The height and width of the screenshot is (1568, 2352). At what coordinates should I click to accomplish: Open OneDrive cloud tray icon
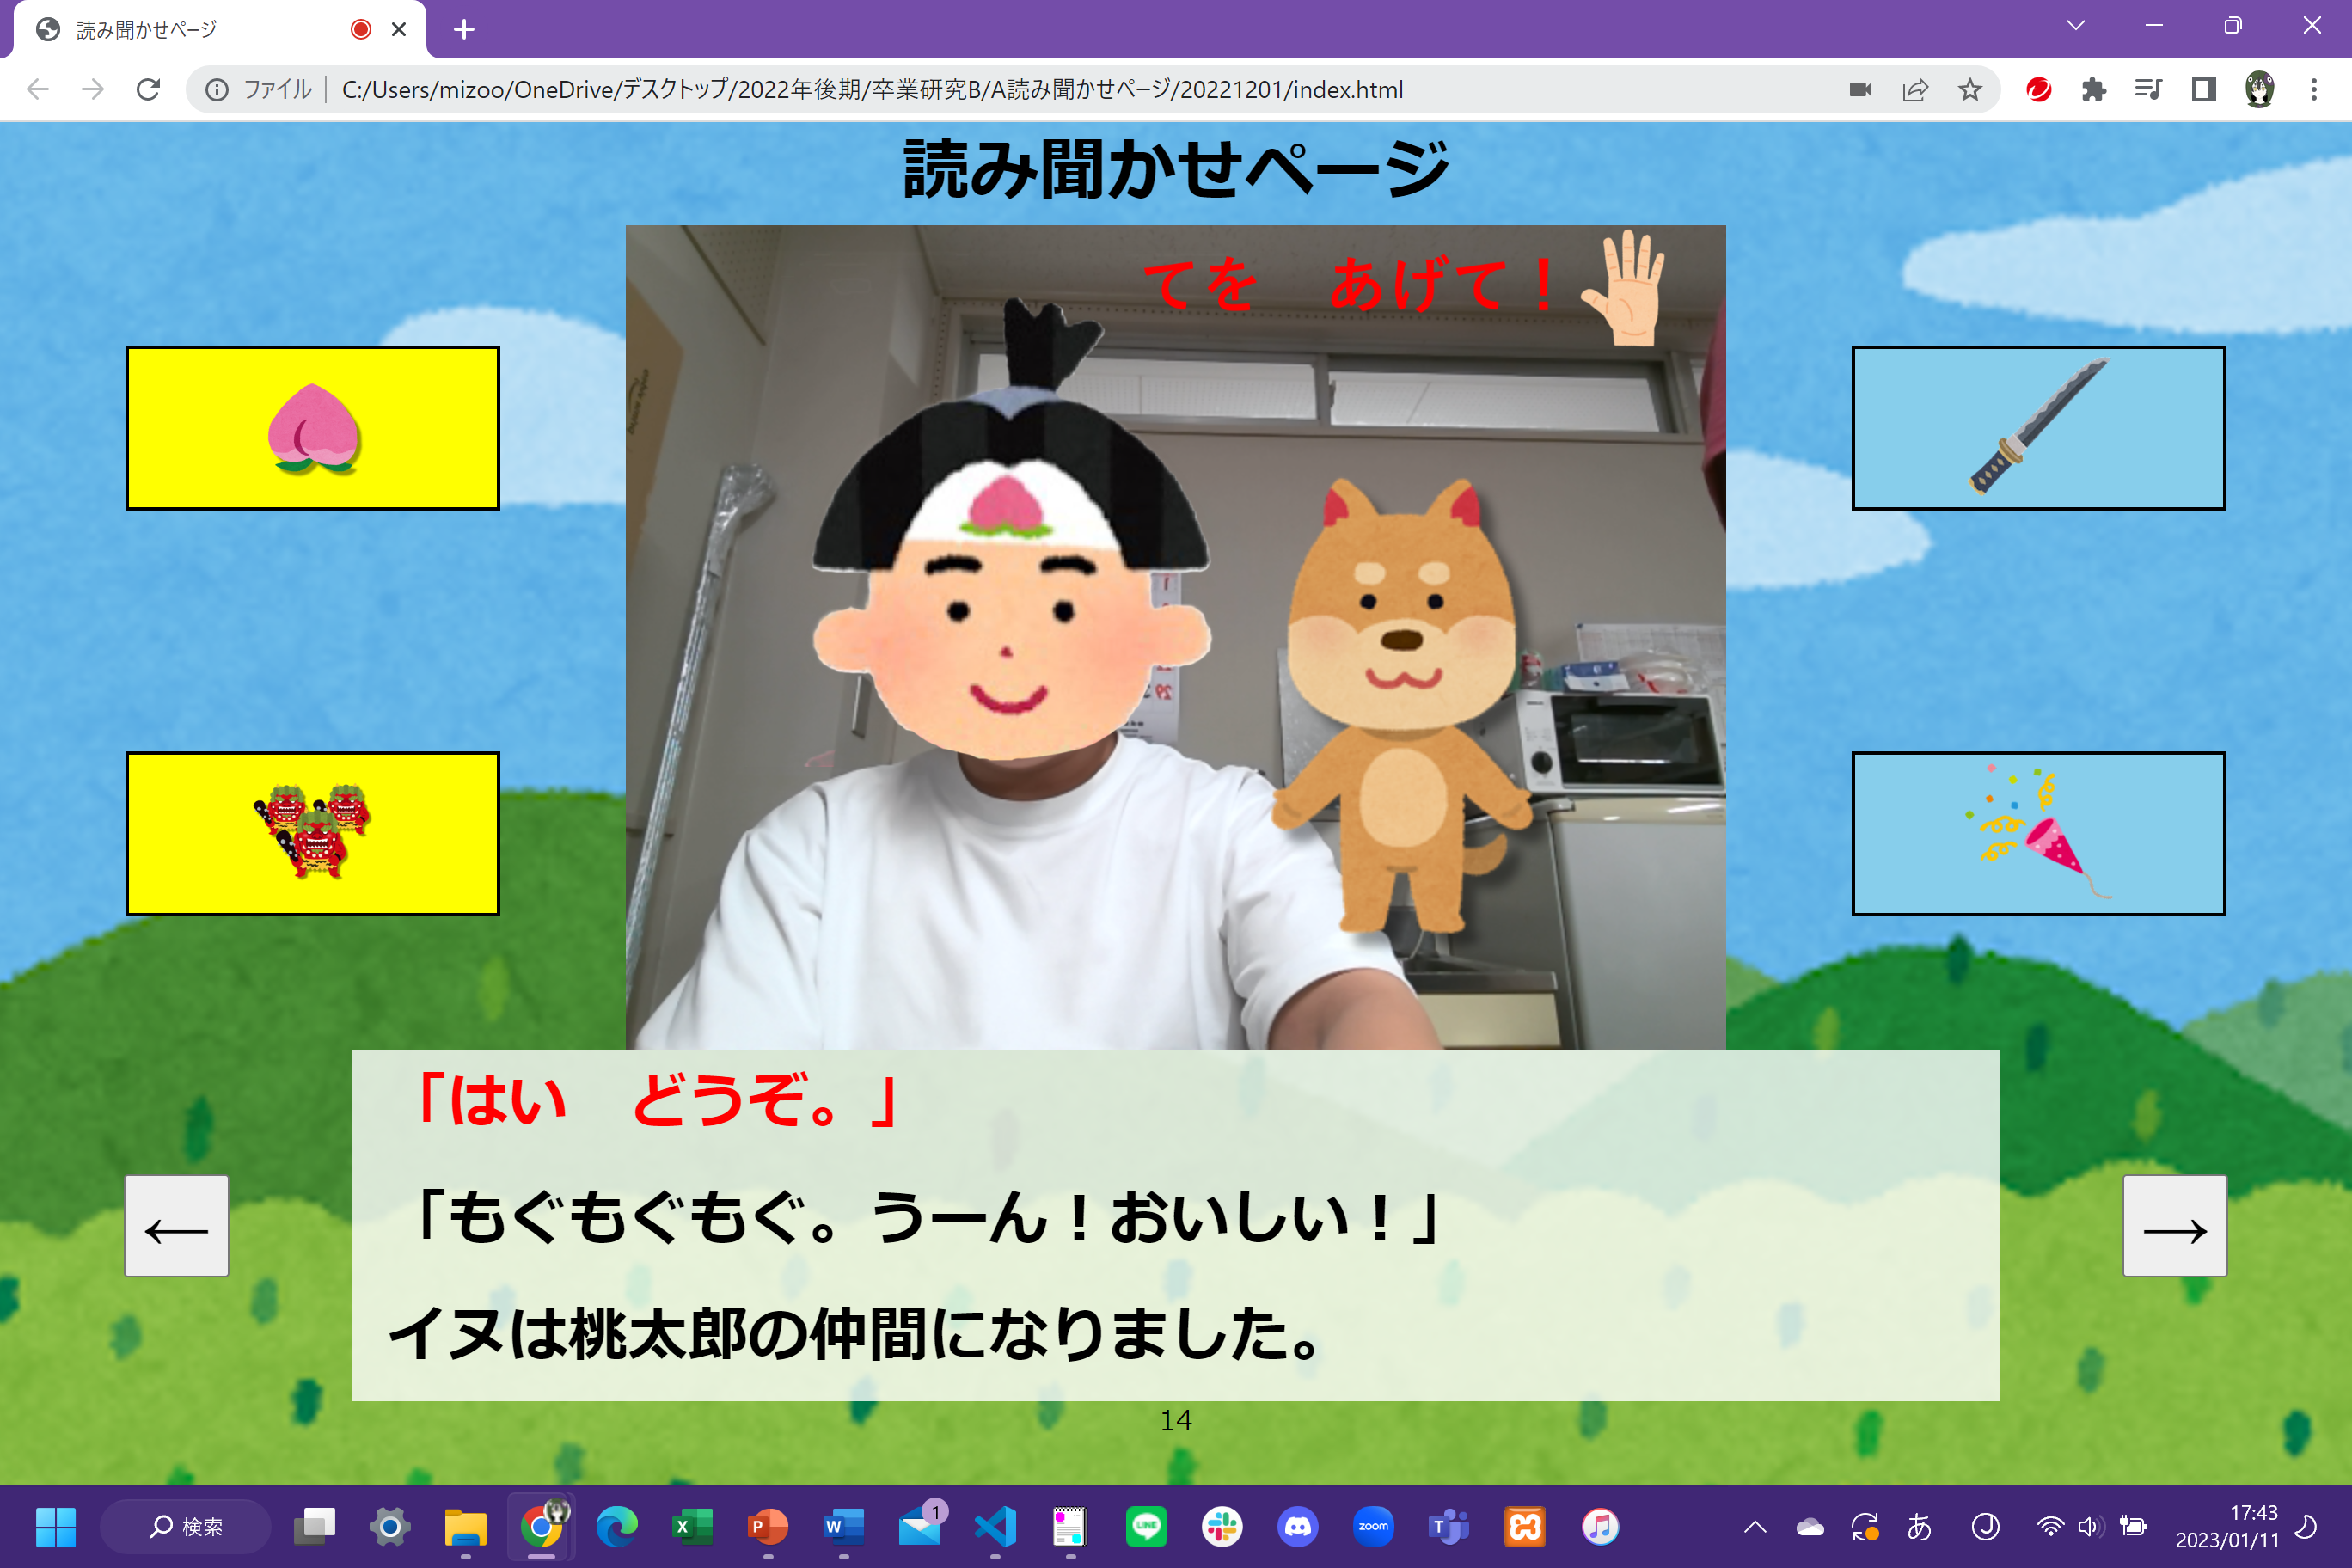click(x=1810, y=1527)
